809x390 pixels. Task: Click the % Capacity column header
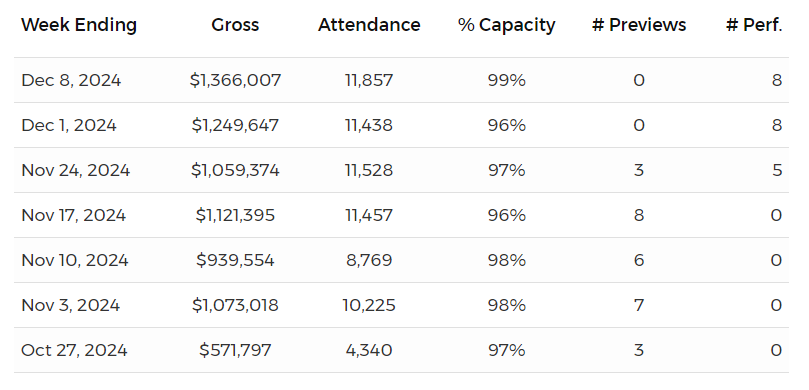pos(507,25)
